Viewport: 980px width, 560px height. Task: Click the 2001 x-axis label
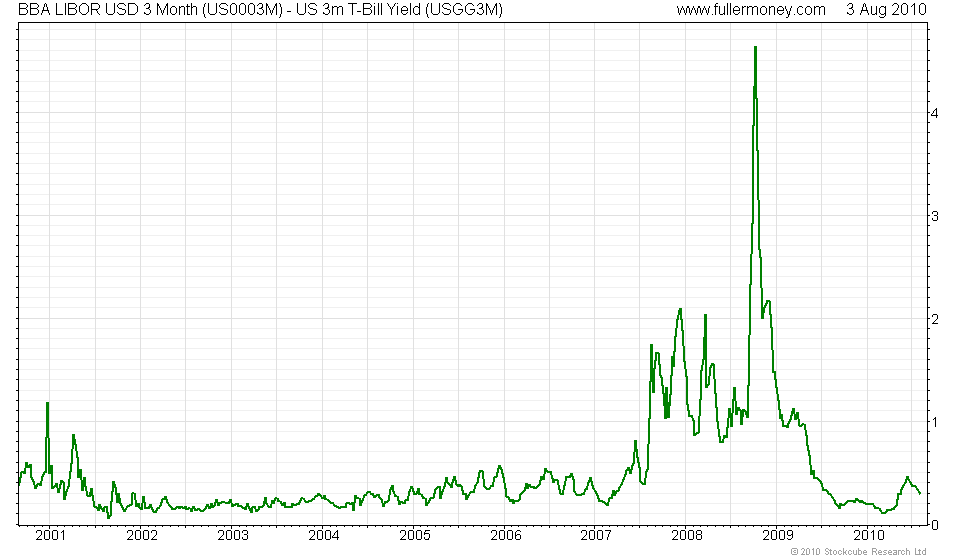click(x=51, y=535)
